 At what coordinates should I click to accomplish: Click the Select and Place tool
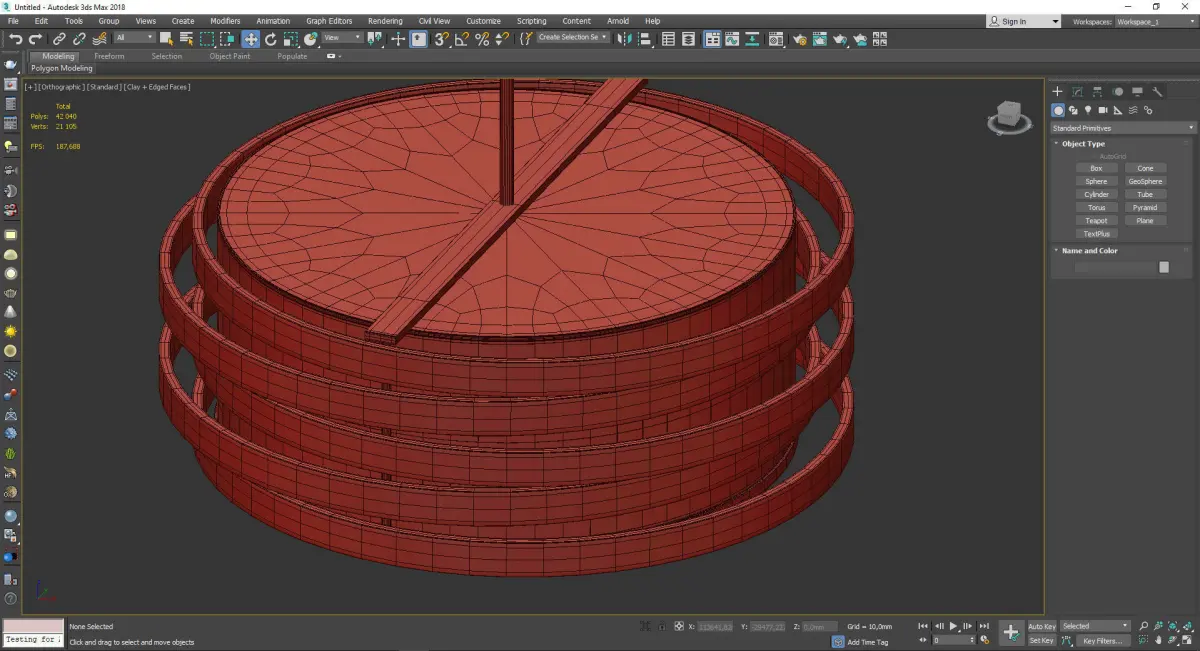(311, 39)
